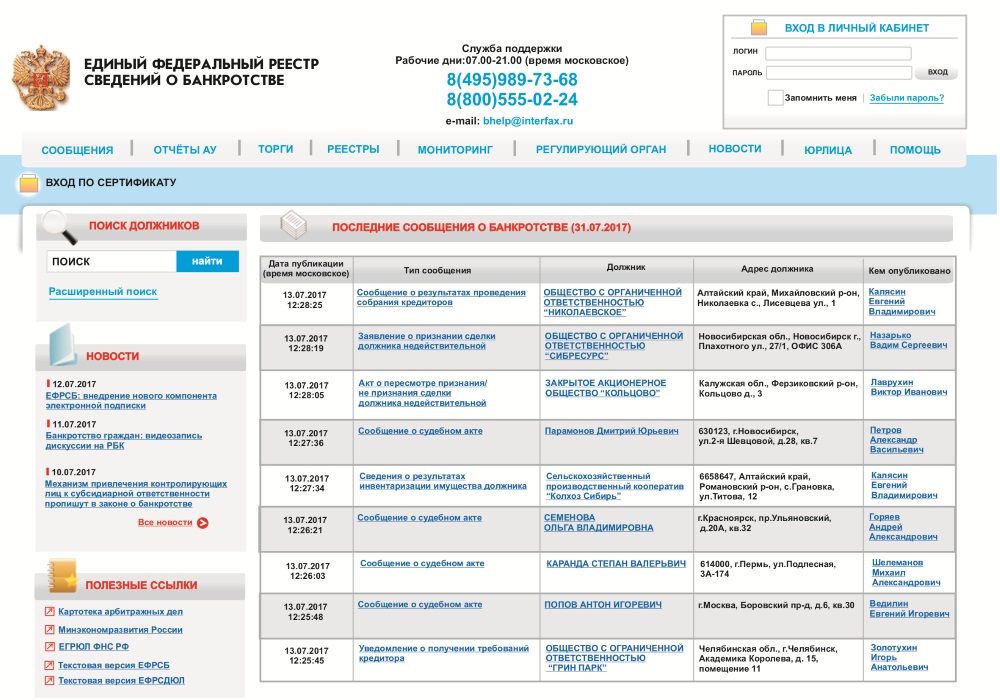Open news Банкротство граждан: видеозапись дискуссии на РБК
The width and height of the screenshot is (1000, 700).
click(124, 441)
